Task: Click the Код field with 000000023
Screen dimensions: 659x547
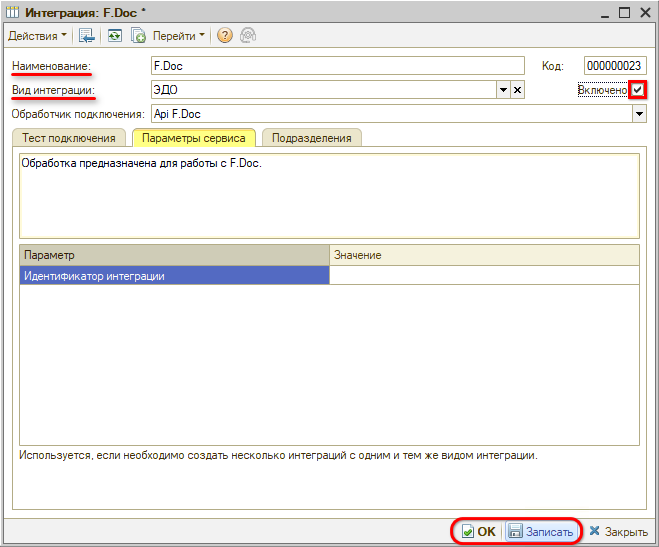Action: (x=615, y=66)
